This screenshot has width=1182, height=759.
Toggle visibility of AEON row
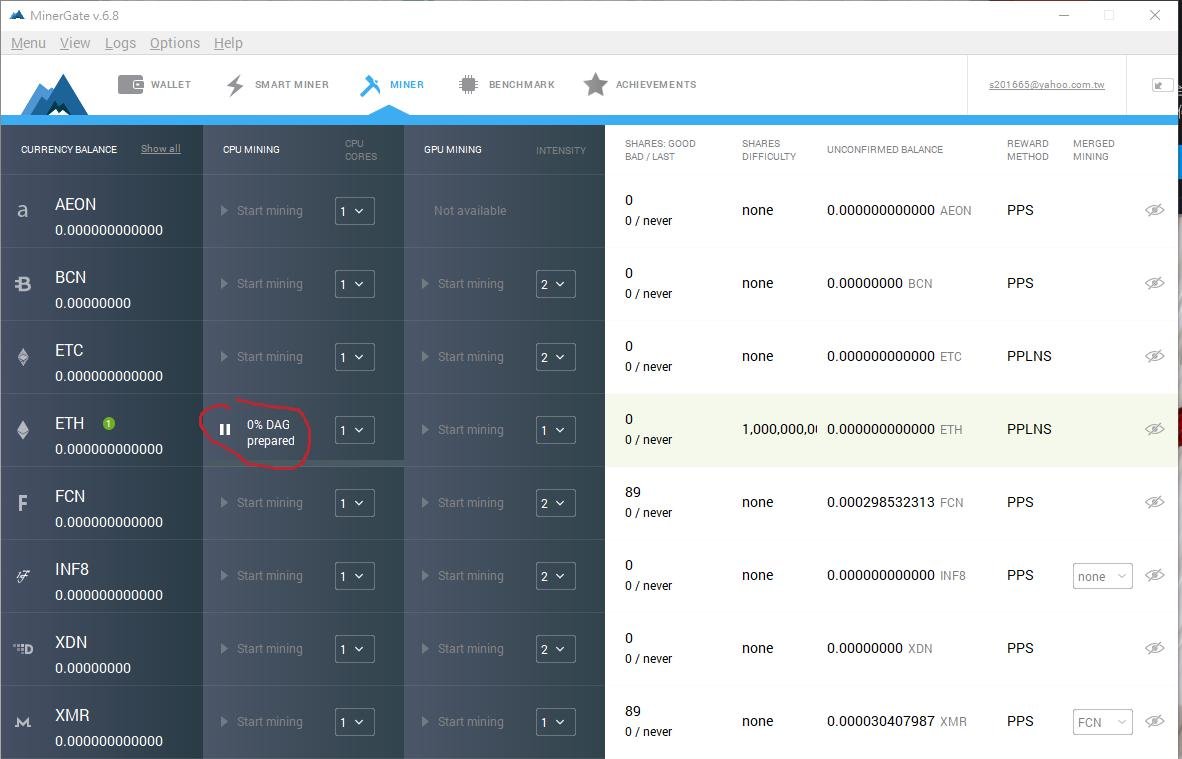point(1154,210)
